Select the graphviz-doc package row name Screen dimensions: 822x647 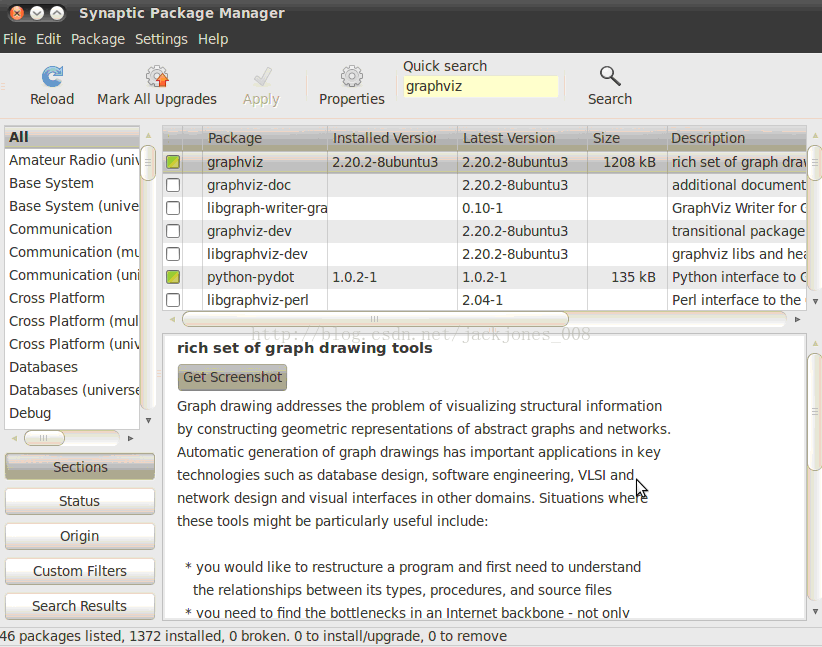(249, 185)
